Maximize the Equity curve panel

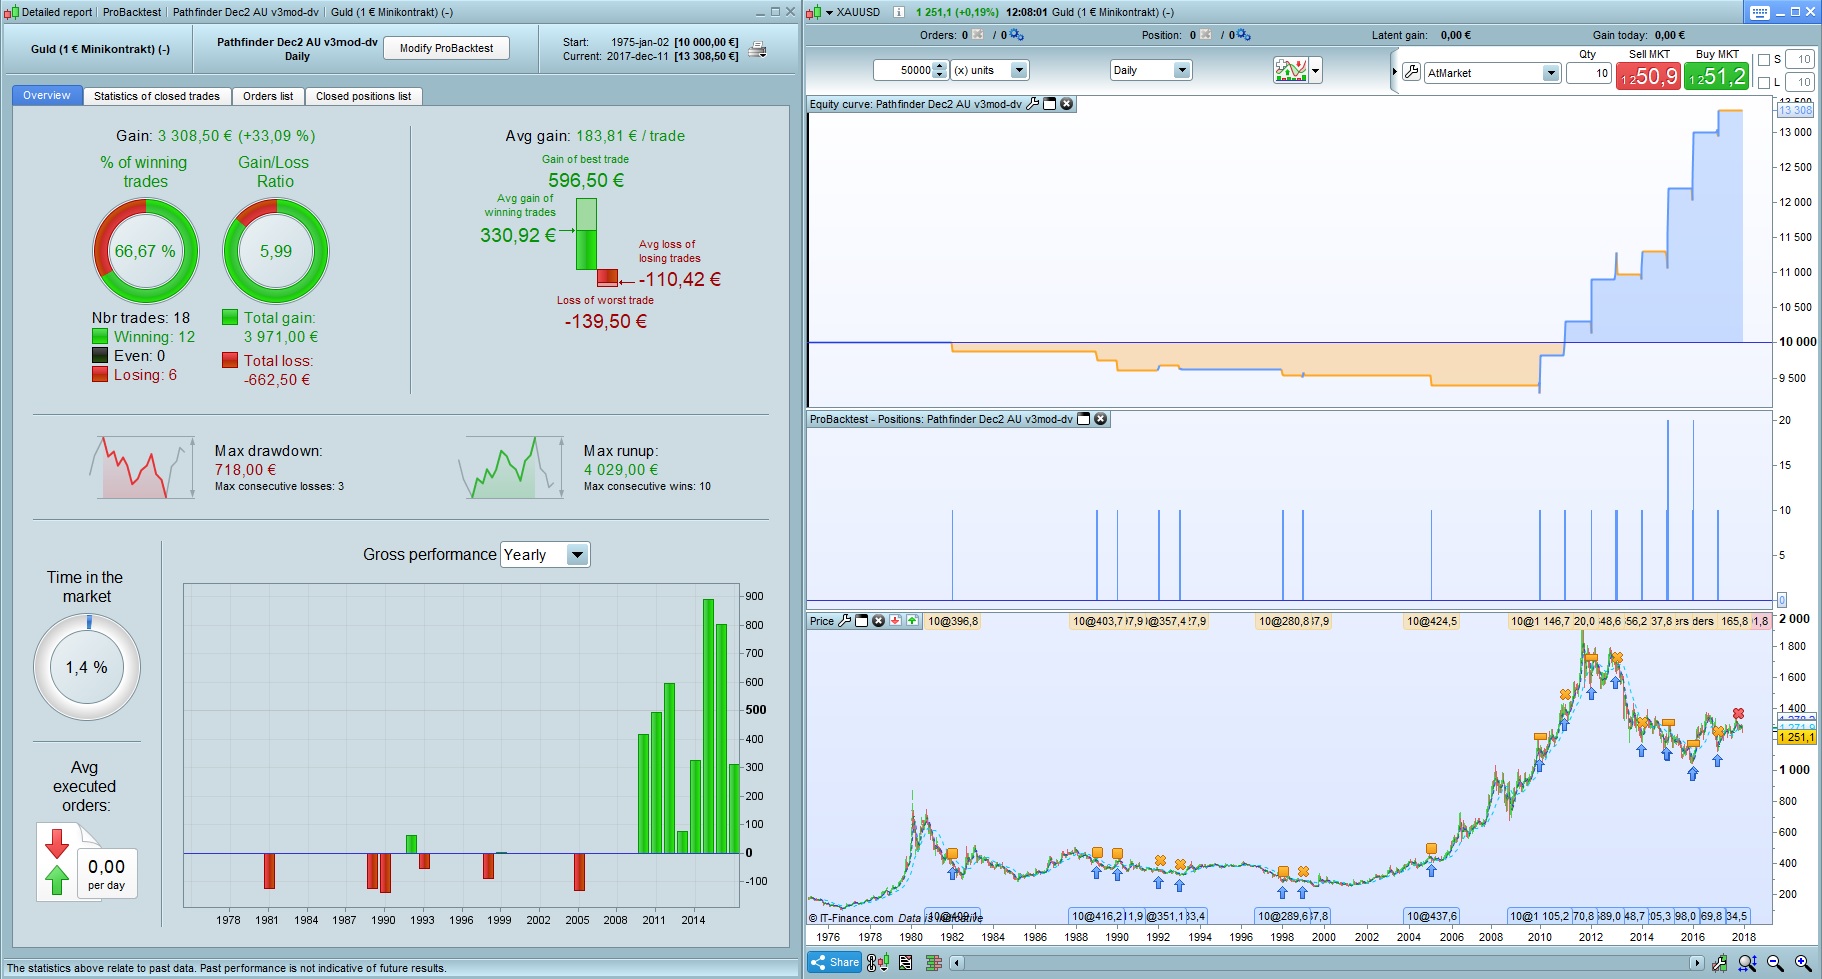pos(1050,104)
